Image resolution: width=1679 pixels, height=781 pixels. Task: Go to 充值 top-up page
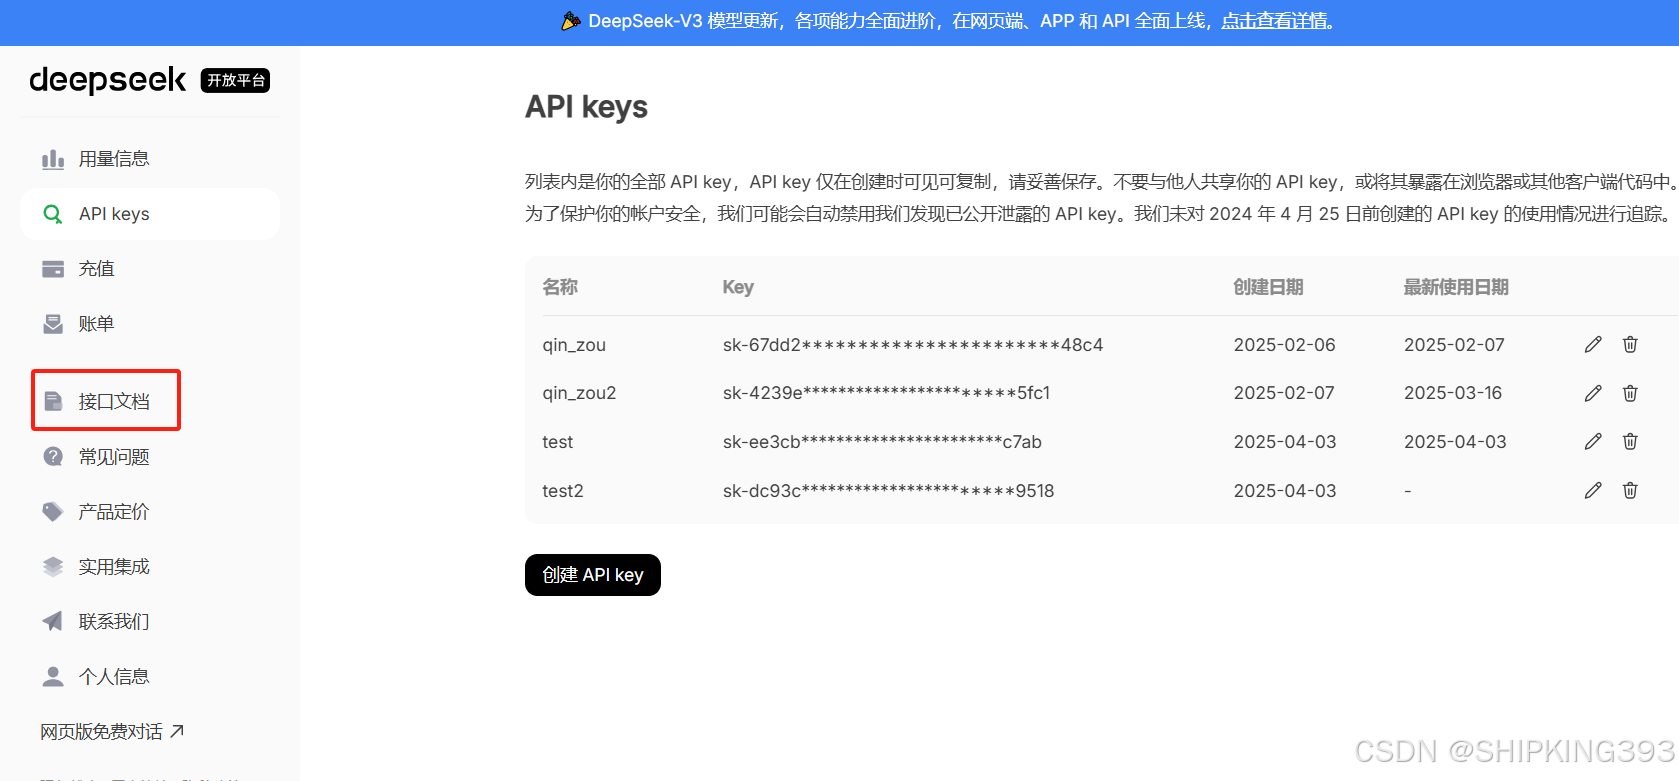click(150, 269)
